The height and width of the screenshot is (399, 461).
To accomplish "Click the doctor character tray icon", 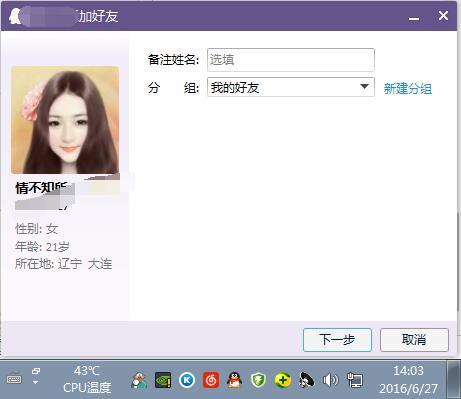I will (139, 380).
